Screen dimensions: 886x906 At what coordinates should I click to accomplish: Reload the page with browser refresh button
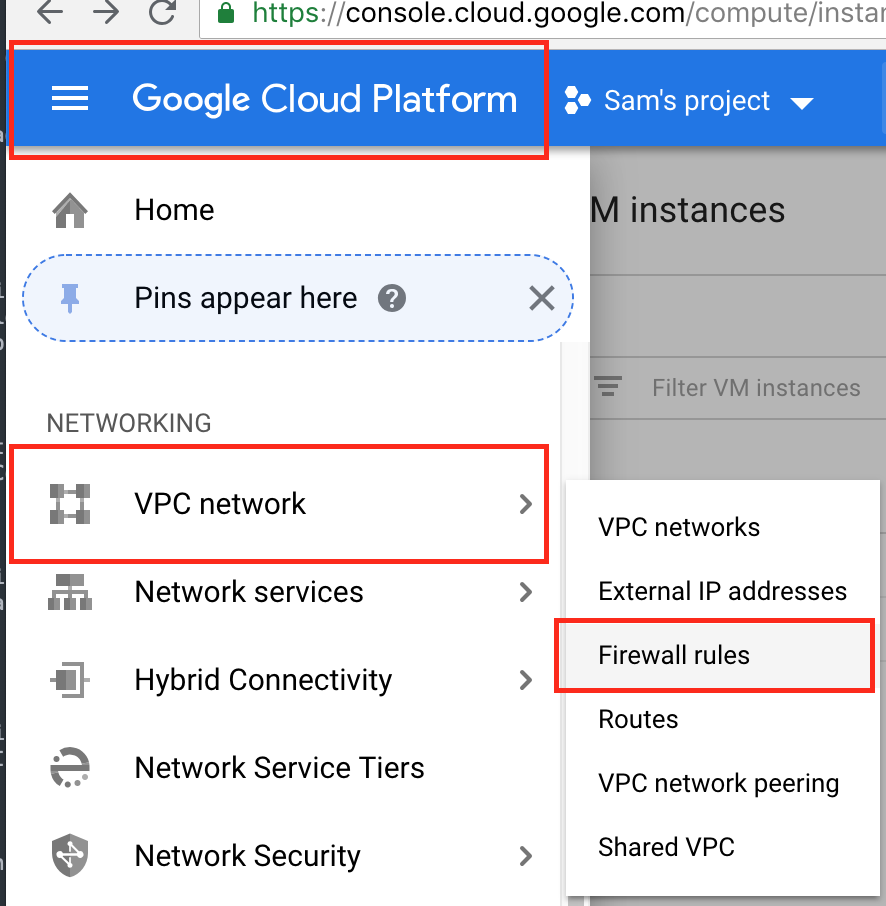point(161,14)
